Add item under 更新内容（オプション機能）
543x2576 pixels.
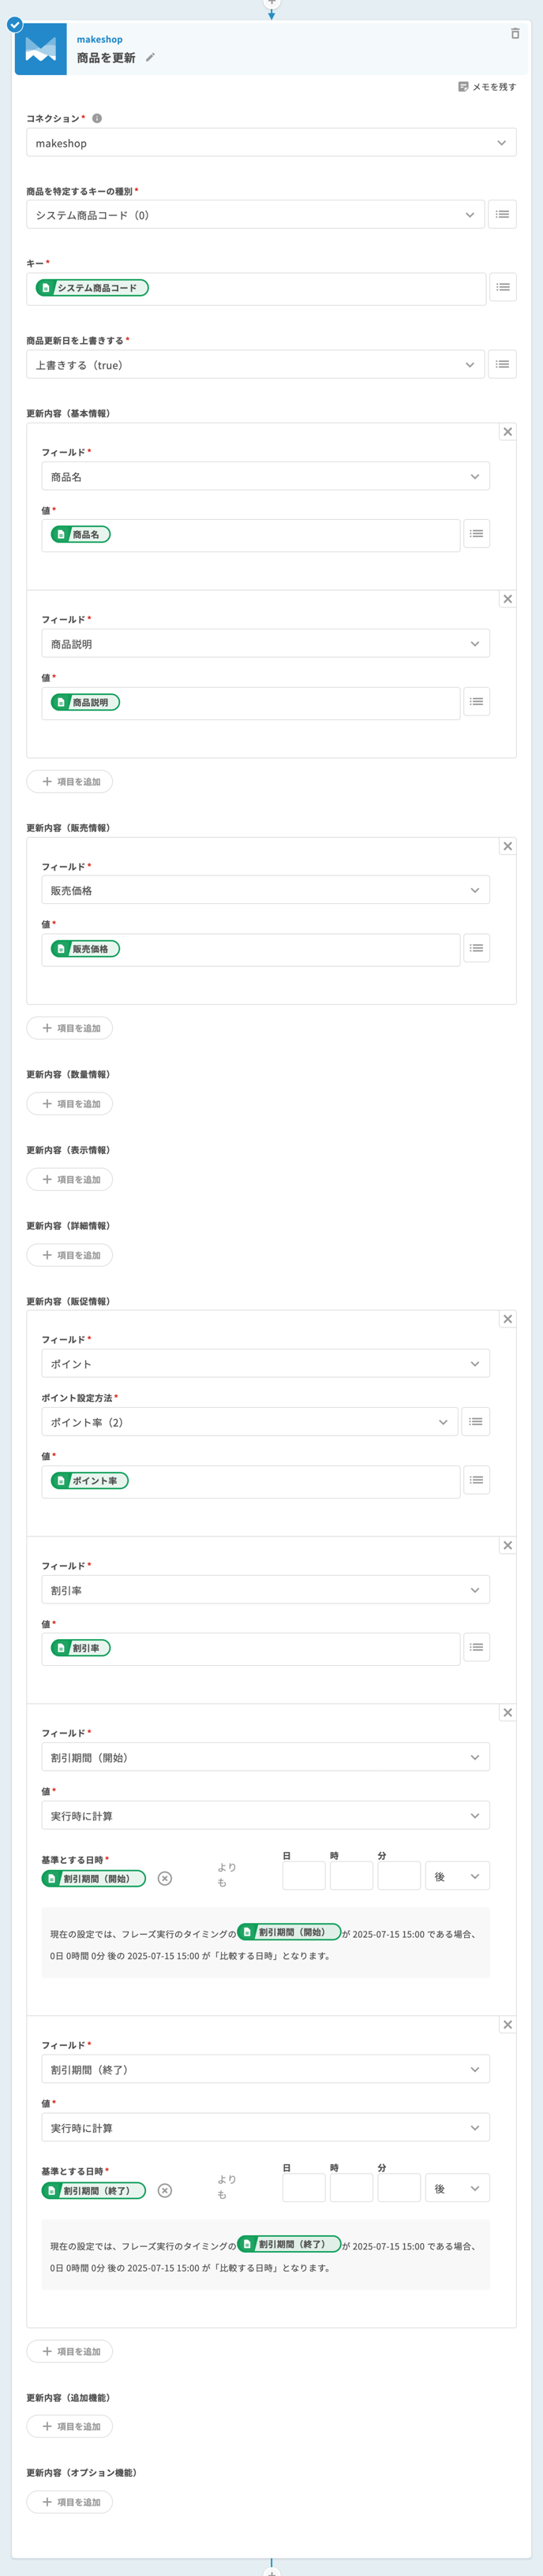point(69,2502)
